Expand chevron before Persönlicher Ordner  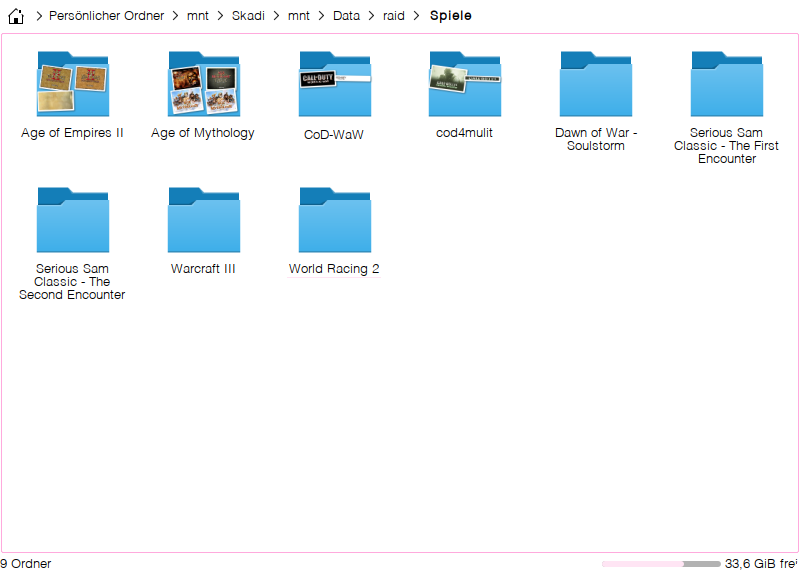[x=39, y=16]
